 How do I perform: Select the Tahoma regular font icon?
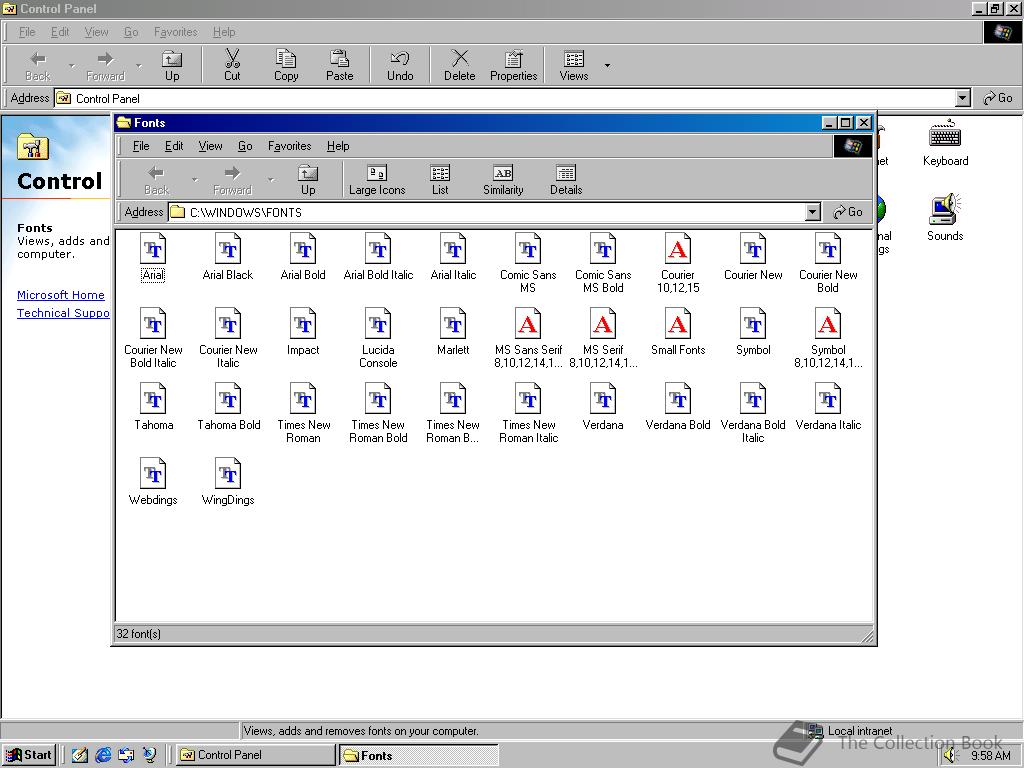(x=153, y=407)
